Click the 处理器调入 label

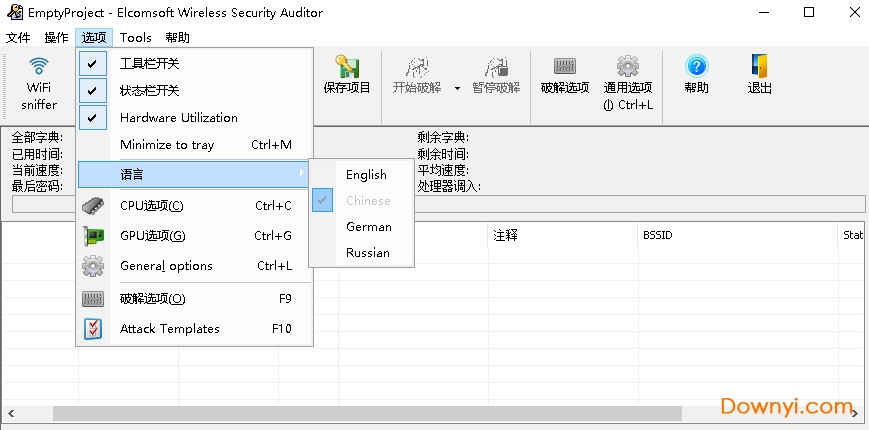(449, 186)
